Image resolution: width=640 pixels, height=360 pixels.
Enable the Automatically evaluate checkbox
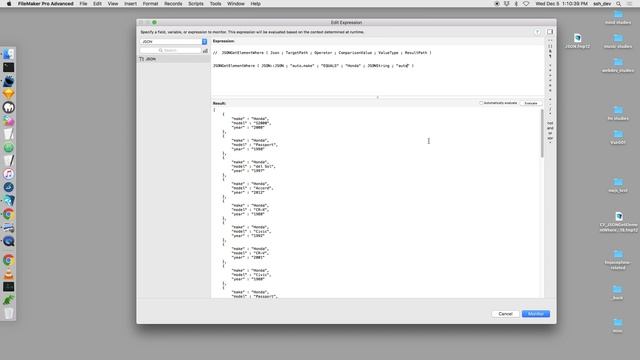pos(481,103)
